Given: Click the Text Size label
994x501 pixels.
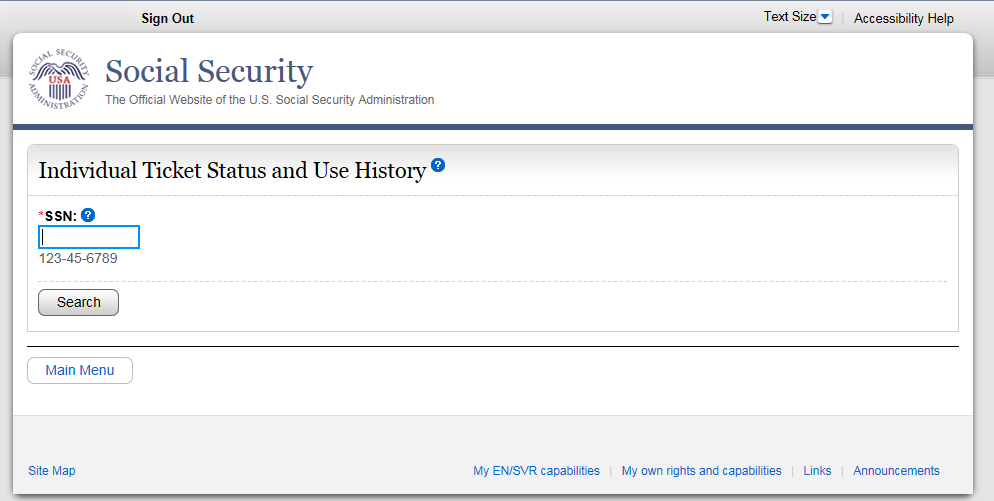Looking at the screenshot, I should pyautogui.click(x=789, y=17).
